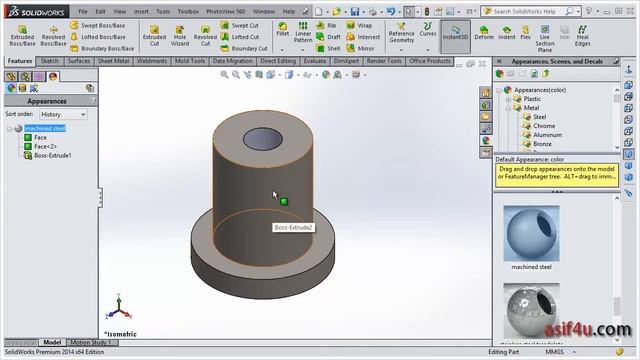The image size is (640, 360).
Task: Collapse the machined steel tree node
Action: coord(9,129)
